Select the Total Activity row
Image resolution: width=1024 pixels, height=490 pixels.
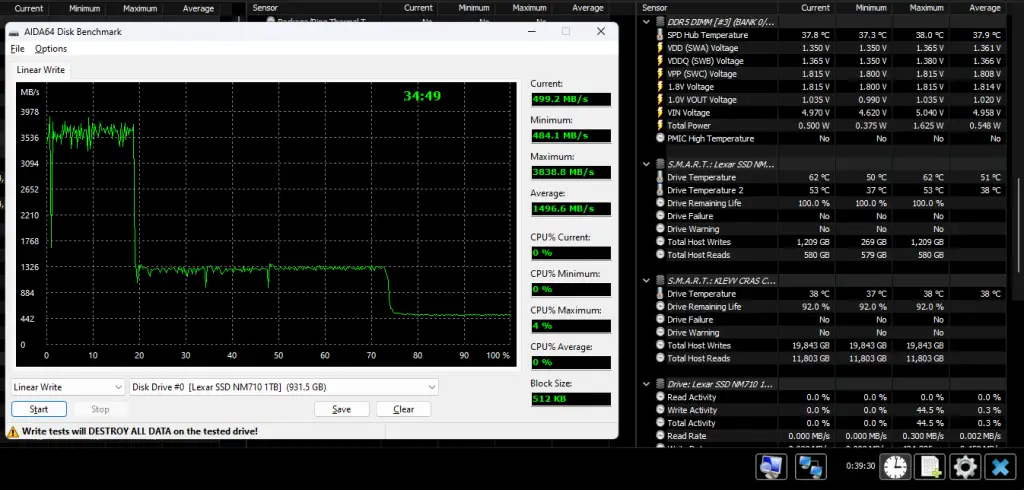(823, 423)
